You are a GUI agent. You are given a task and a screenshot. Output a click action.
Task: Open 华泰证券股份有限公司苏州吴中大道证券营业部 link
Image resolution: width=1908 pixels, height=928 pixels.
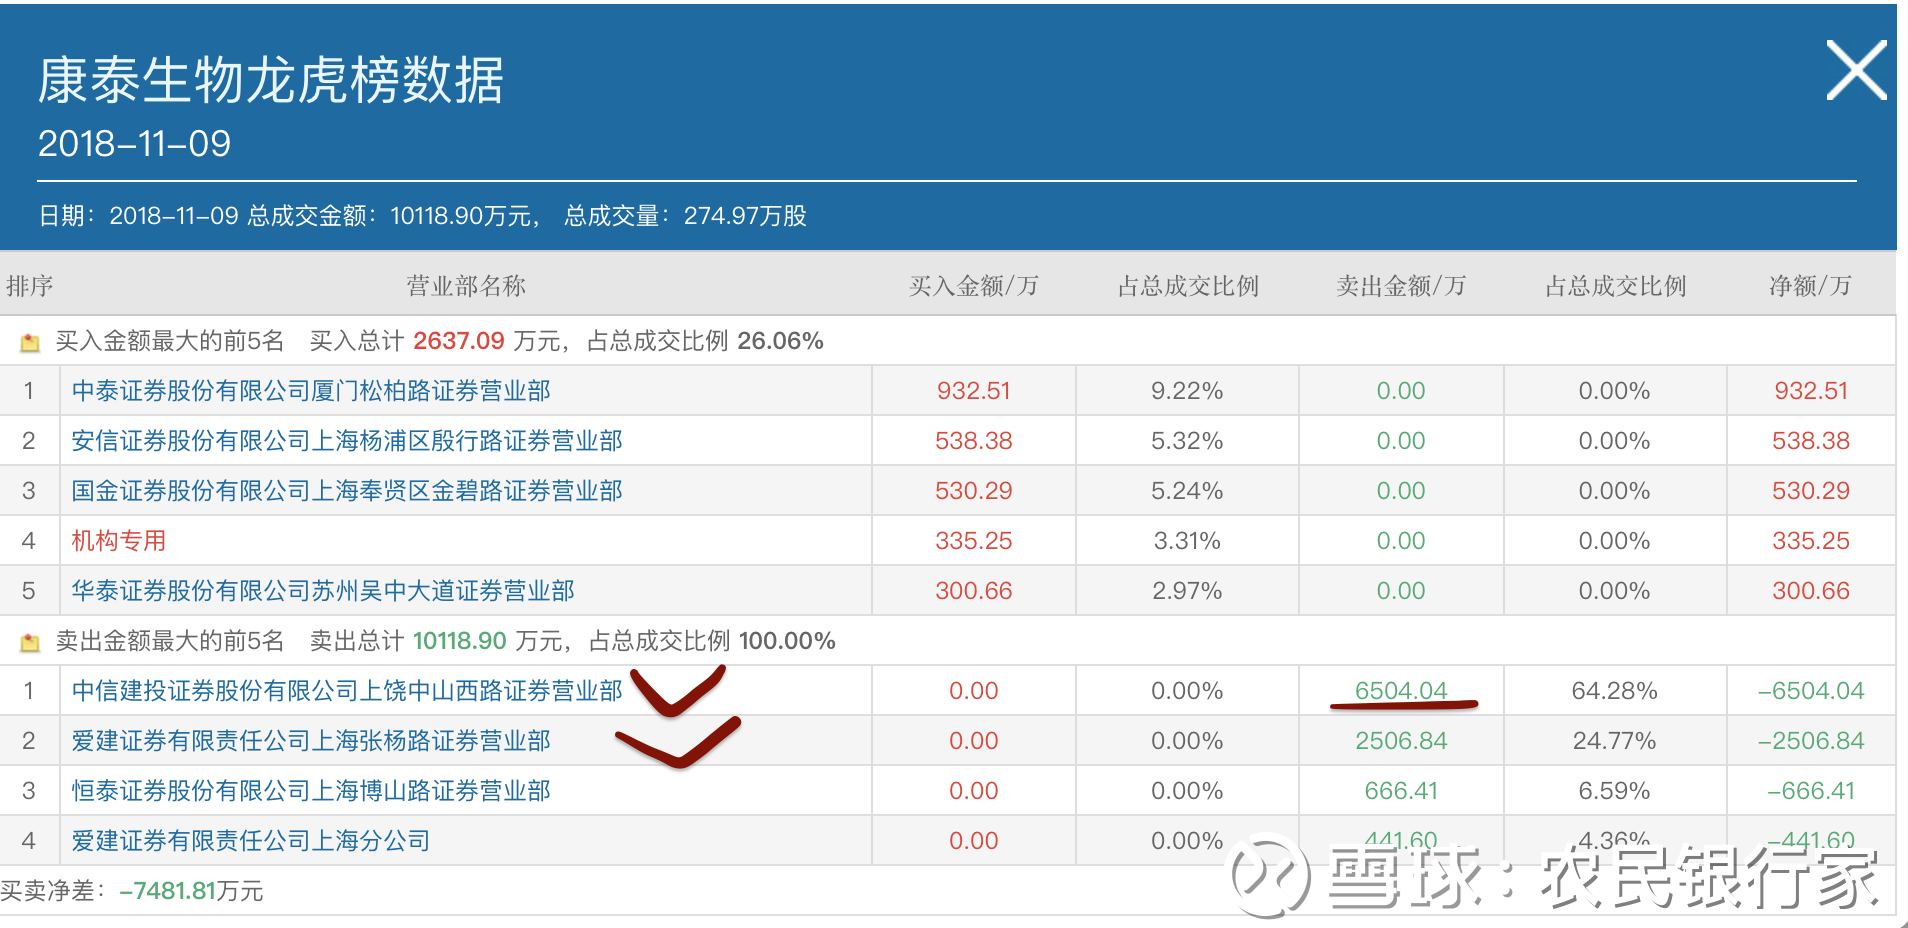click(323, 591)
